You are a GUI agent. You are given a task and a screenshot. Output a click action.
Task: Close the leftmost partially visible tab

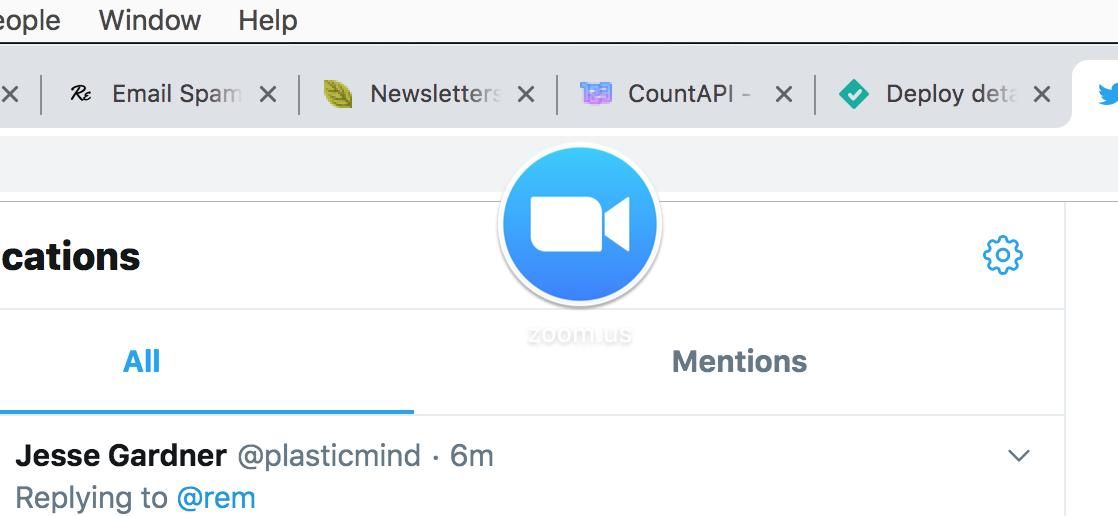point(9,94)
